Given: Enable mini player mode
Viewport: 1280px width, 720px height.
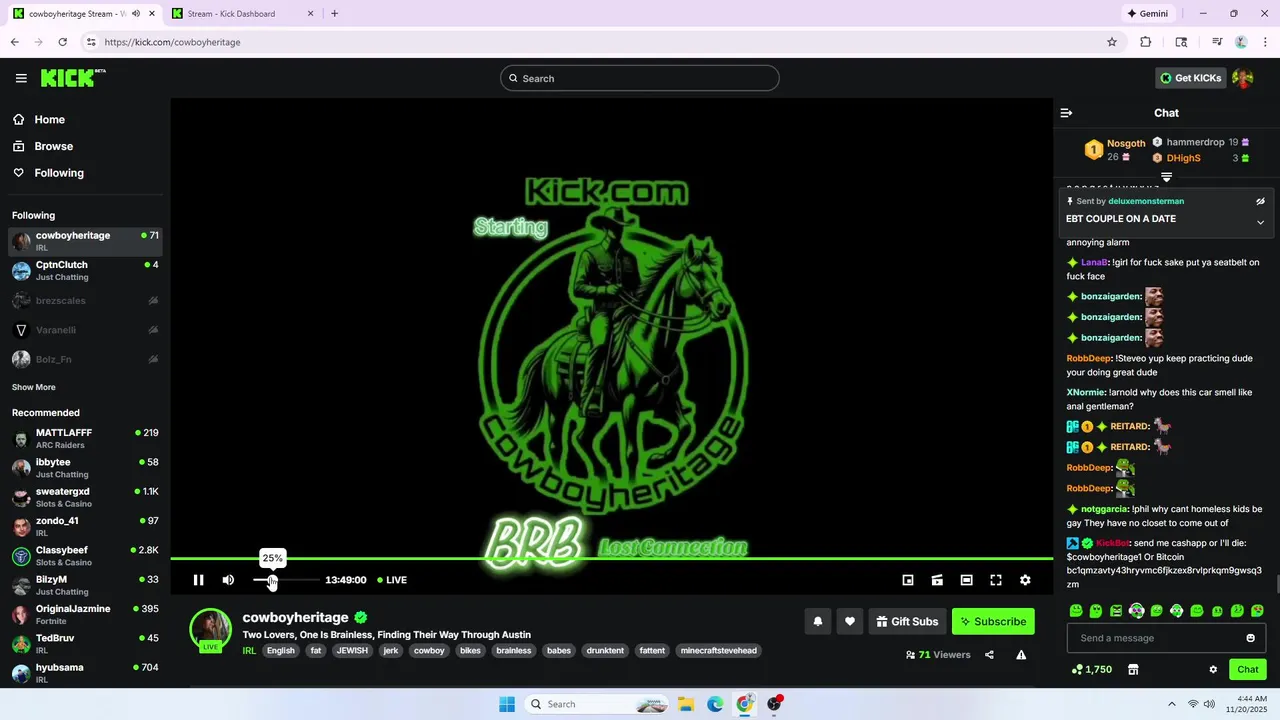Looking at the screenshot, I should coord(908,580).
